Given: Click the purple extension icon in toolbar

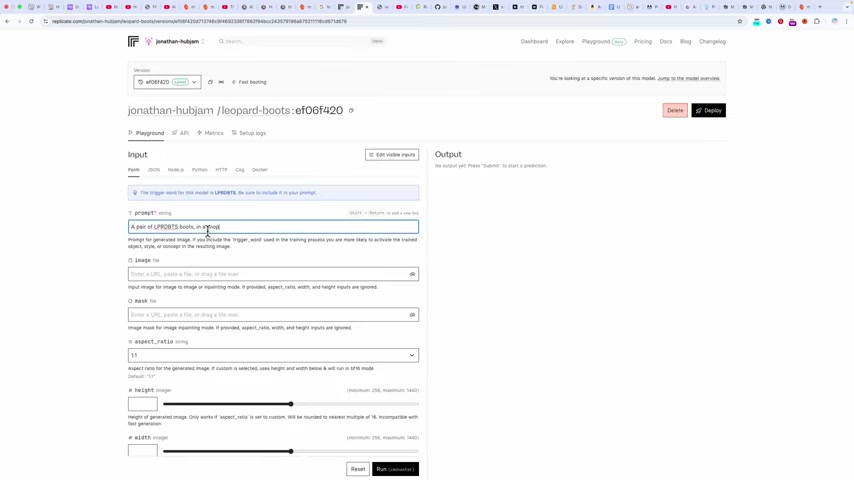Looking at the screenshot, I should point(792,22).
